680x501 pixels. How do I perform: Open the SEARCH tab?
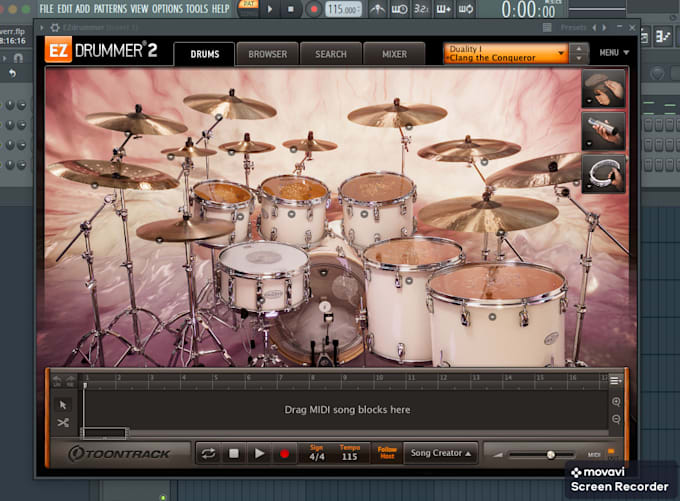pyautogui.click(x=331, y=54)
